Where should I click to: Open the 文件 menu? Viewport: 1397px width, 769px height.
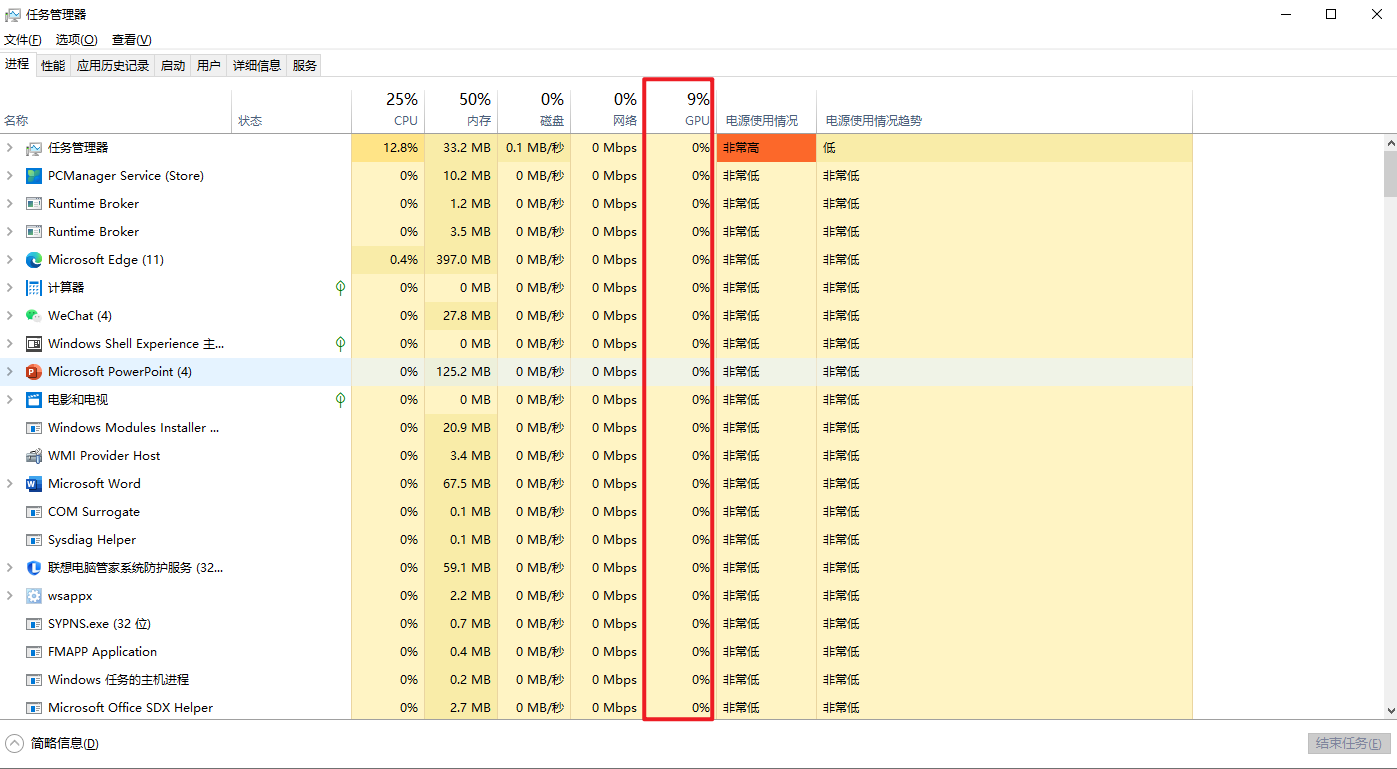tap(22, 40)
